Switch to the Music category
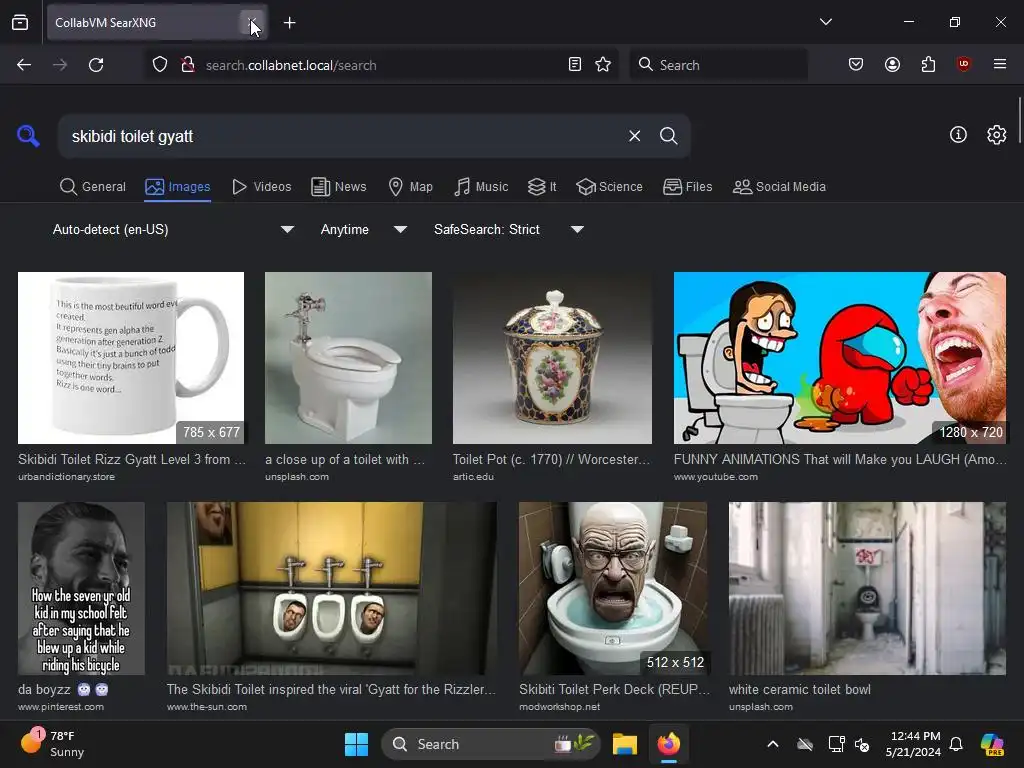Viewport: 1024px width, 768px height. click(x=481, y=187)
